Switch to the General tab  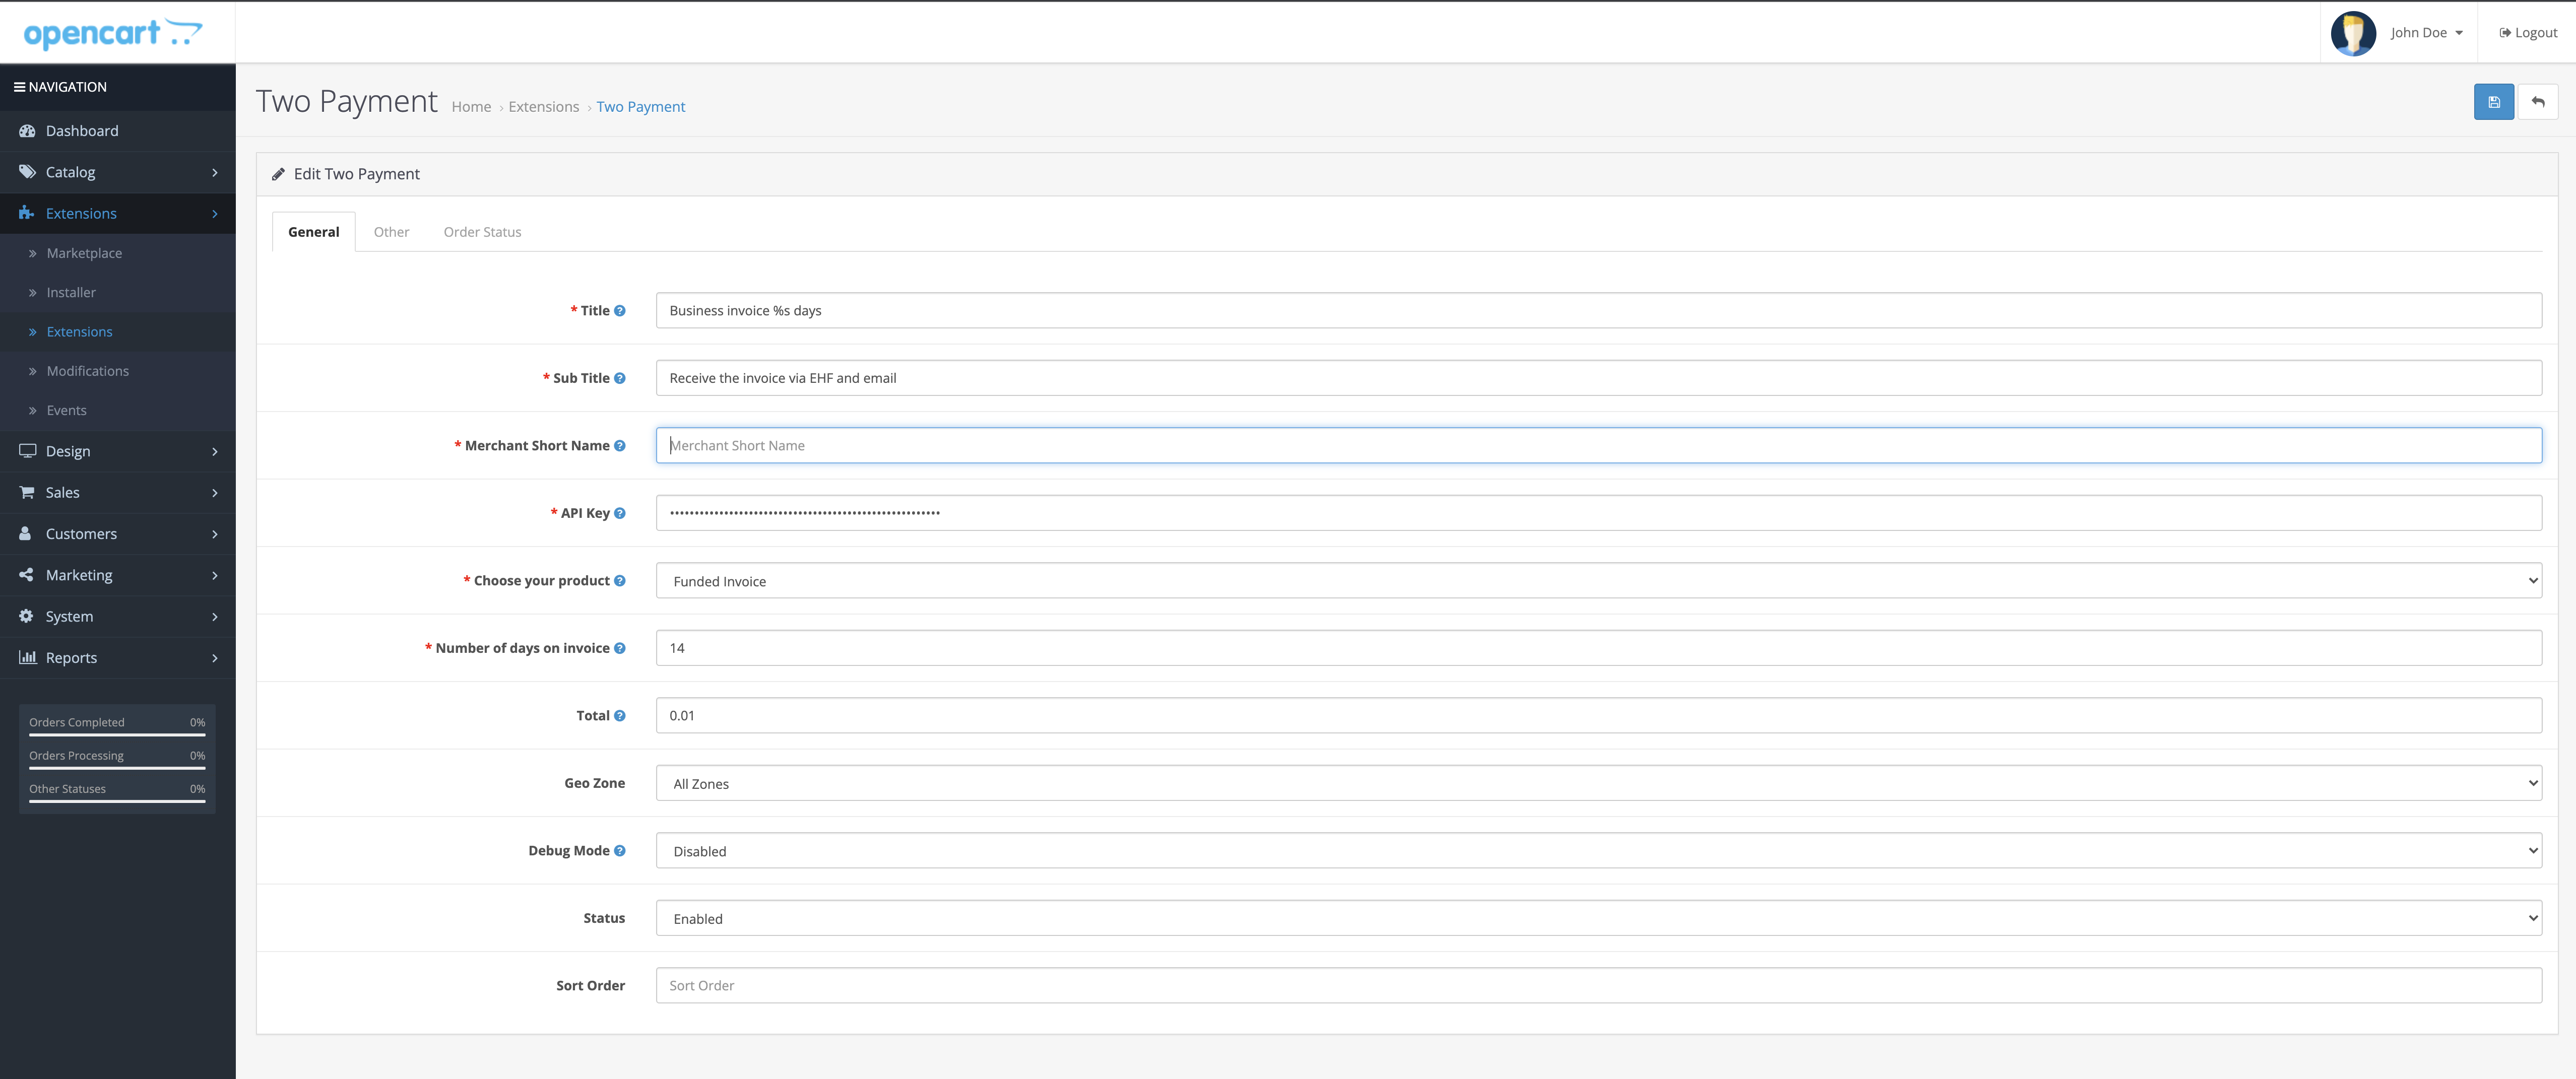[314, 232]
